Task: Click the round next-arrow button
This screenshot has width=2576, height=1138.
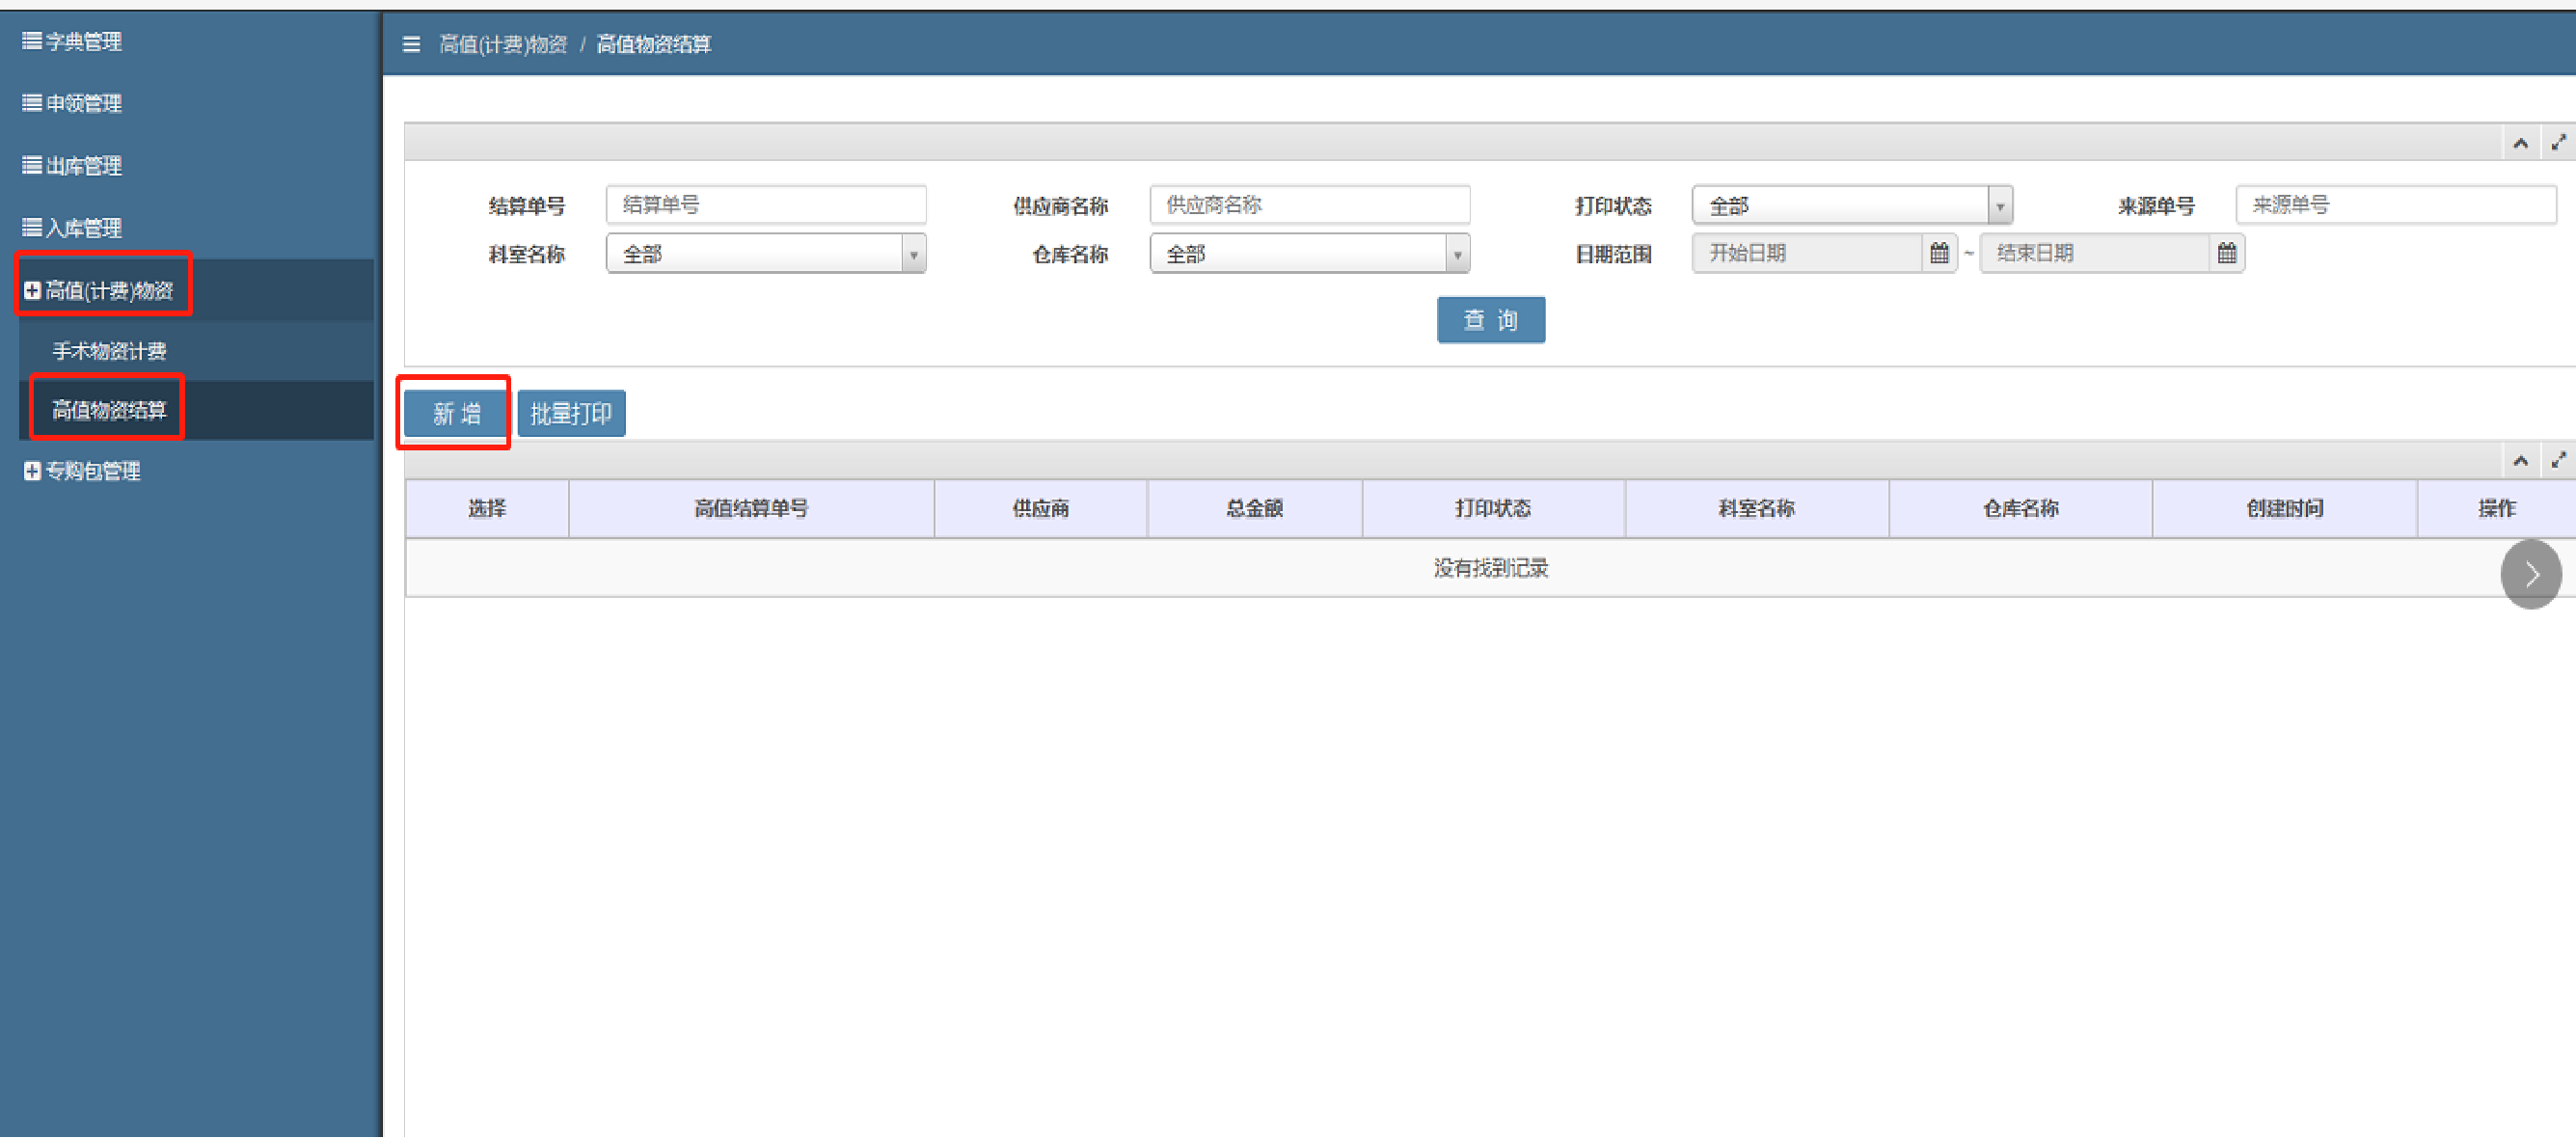Action: [2531, 574]
